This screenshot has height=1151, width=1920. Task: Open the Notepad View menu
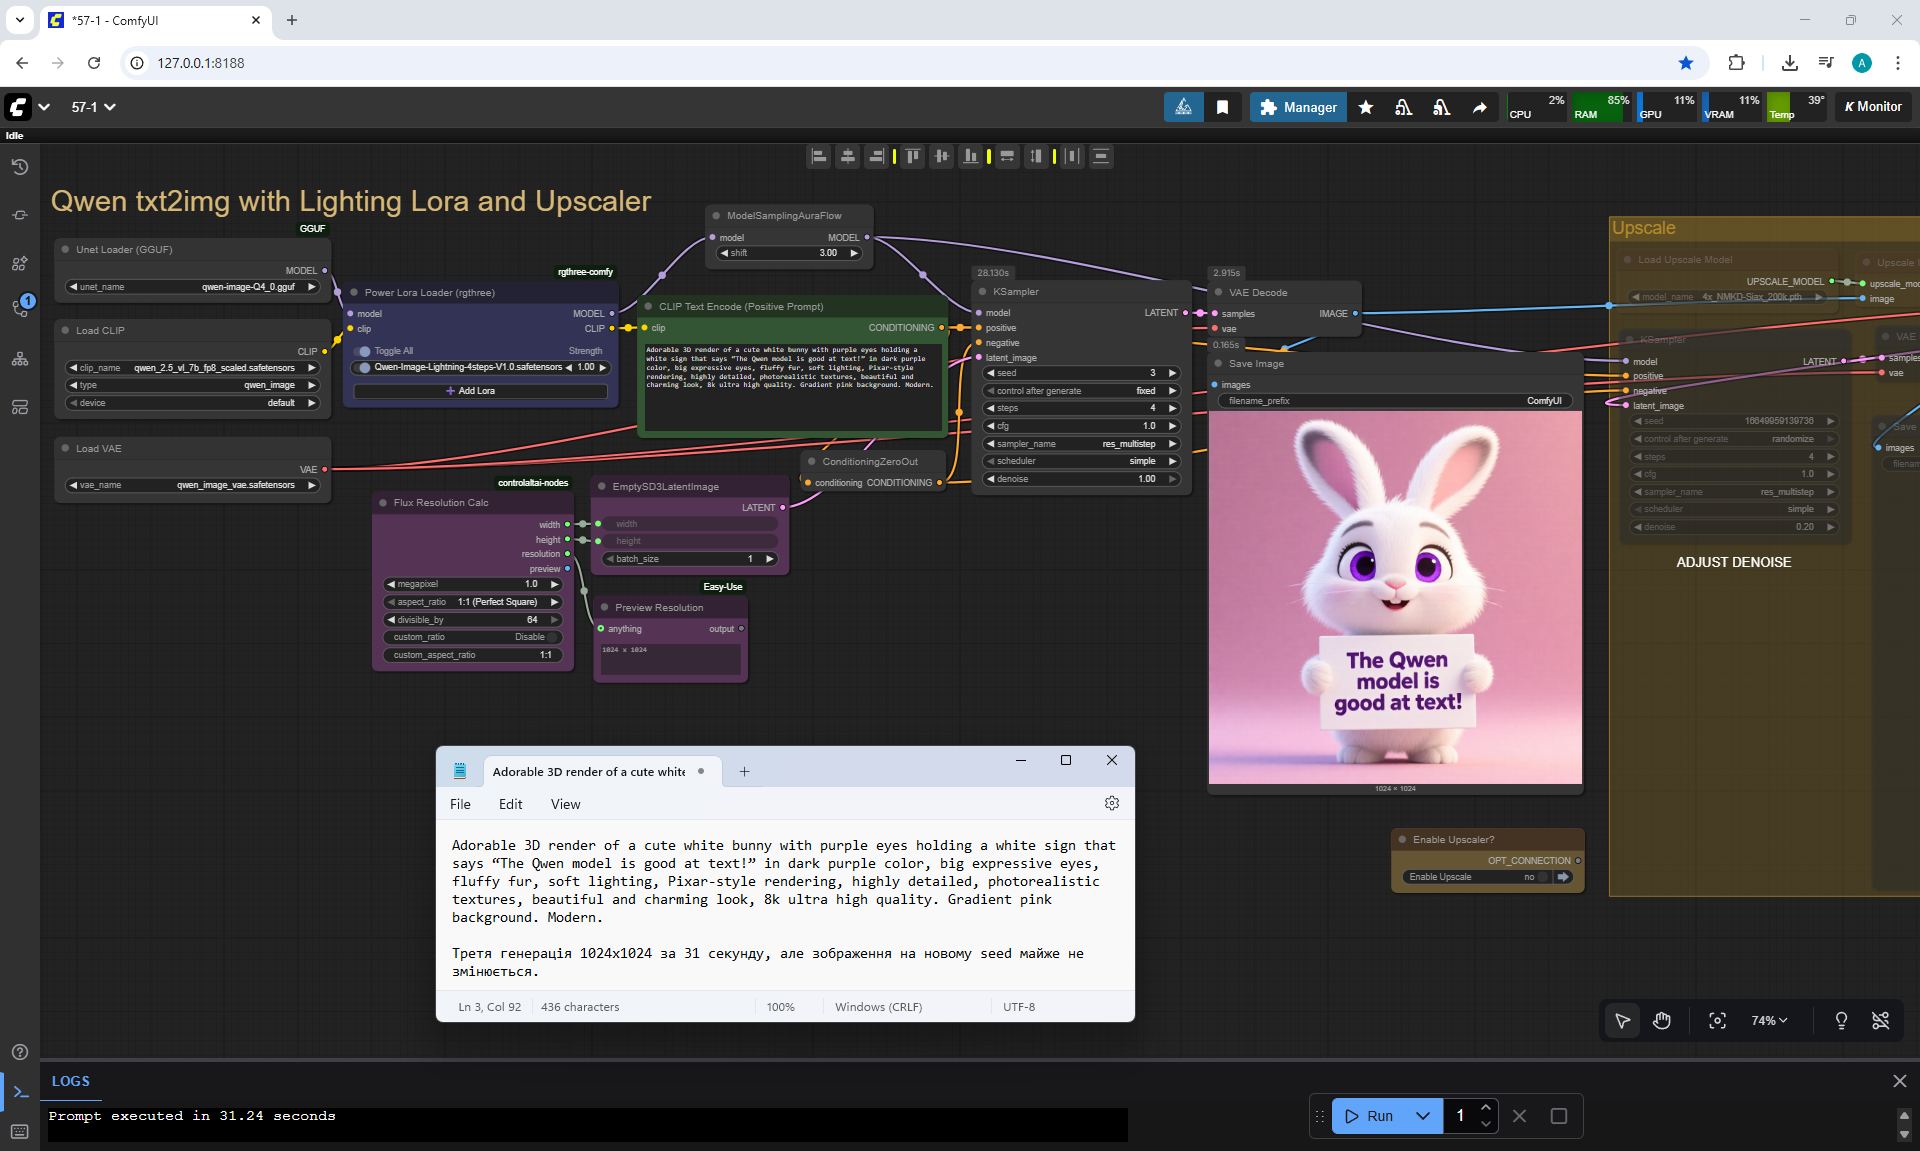point(565,804)
